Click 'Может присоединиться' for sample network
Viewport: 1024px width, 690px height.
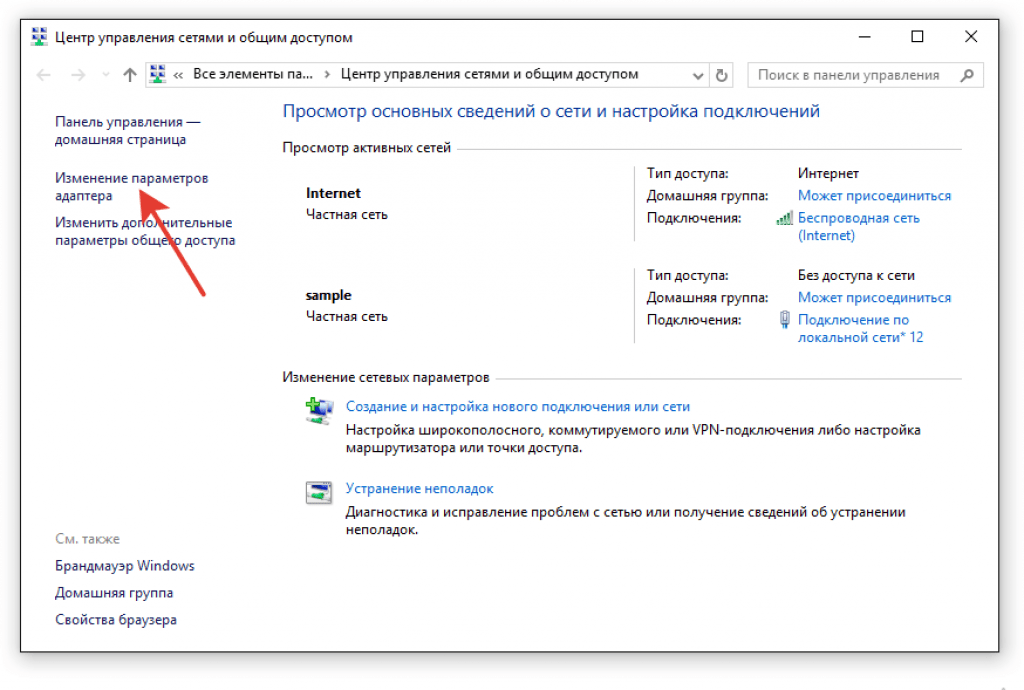click(x=874, y=297)
